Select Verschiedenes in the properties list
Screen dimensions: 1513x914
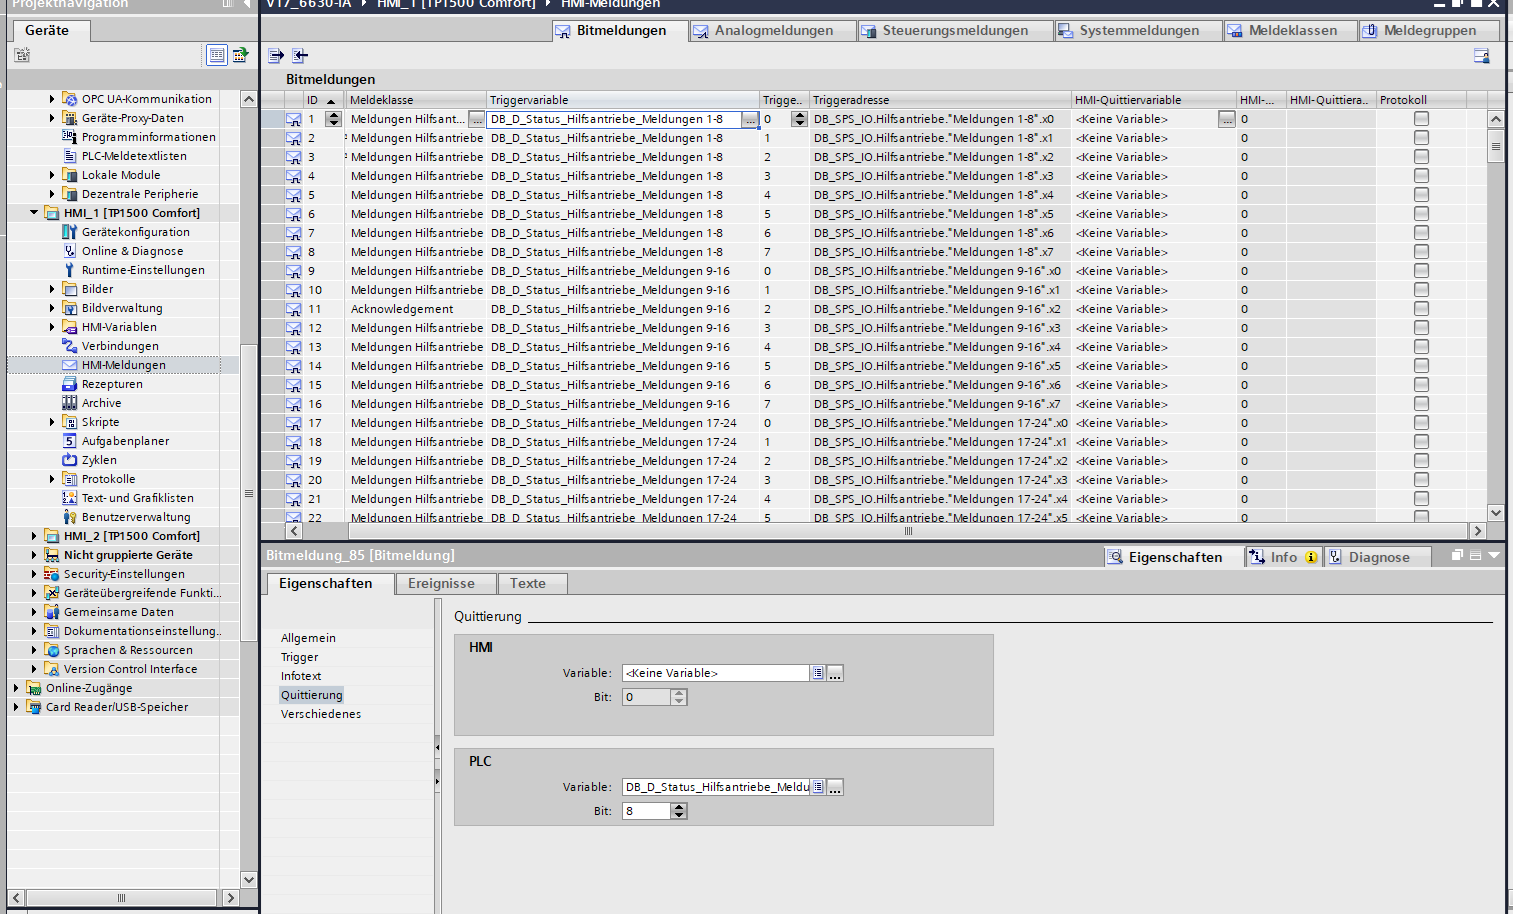(x=321, y=714)
